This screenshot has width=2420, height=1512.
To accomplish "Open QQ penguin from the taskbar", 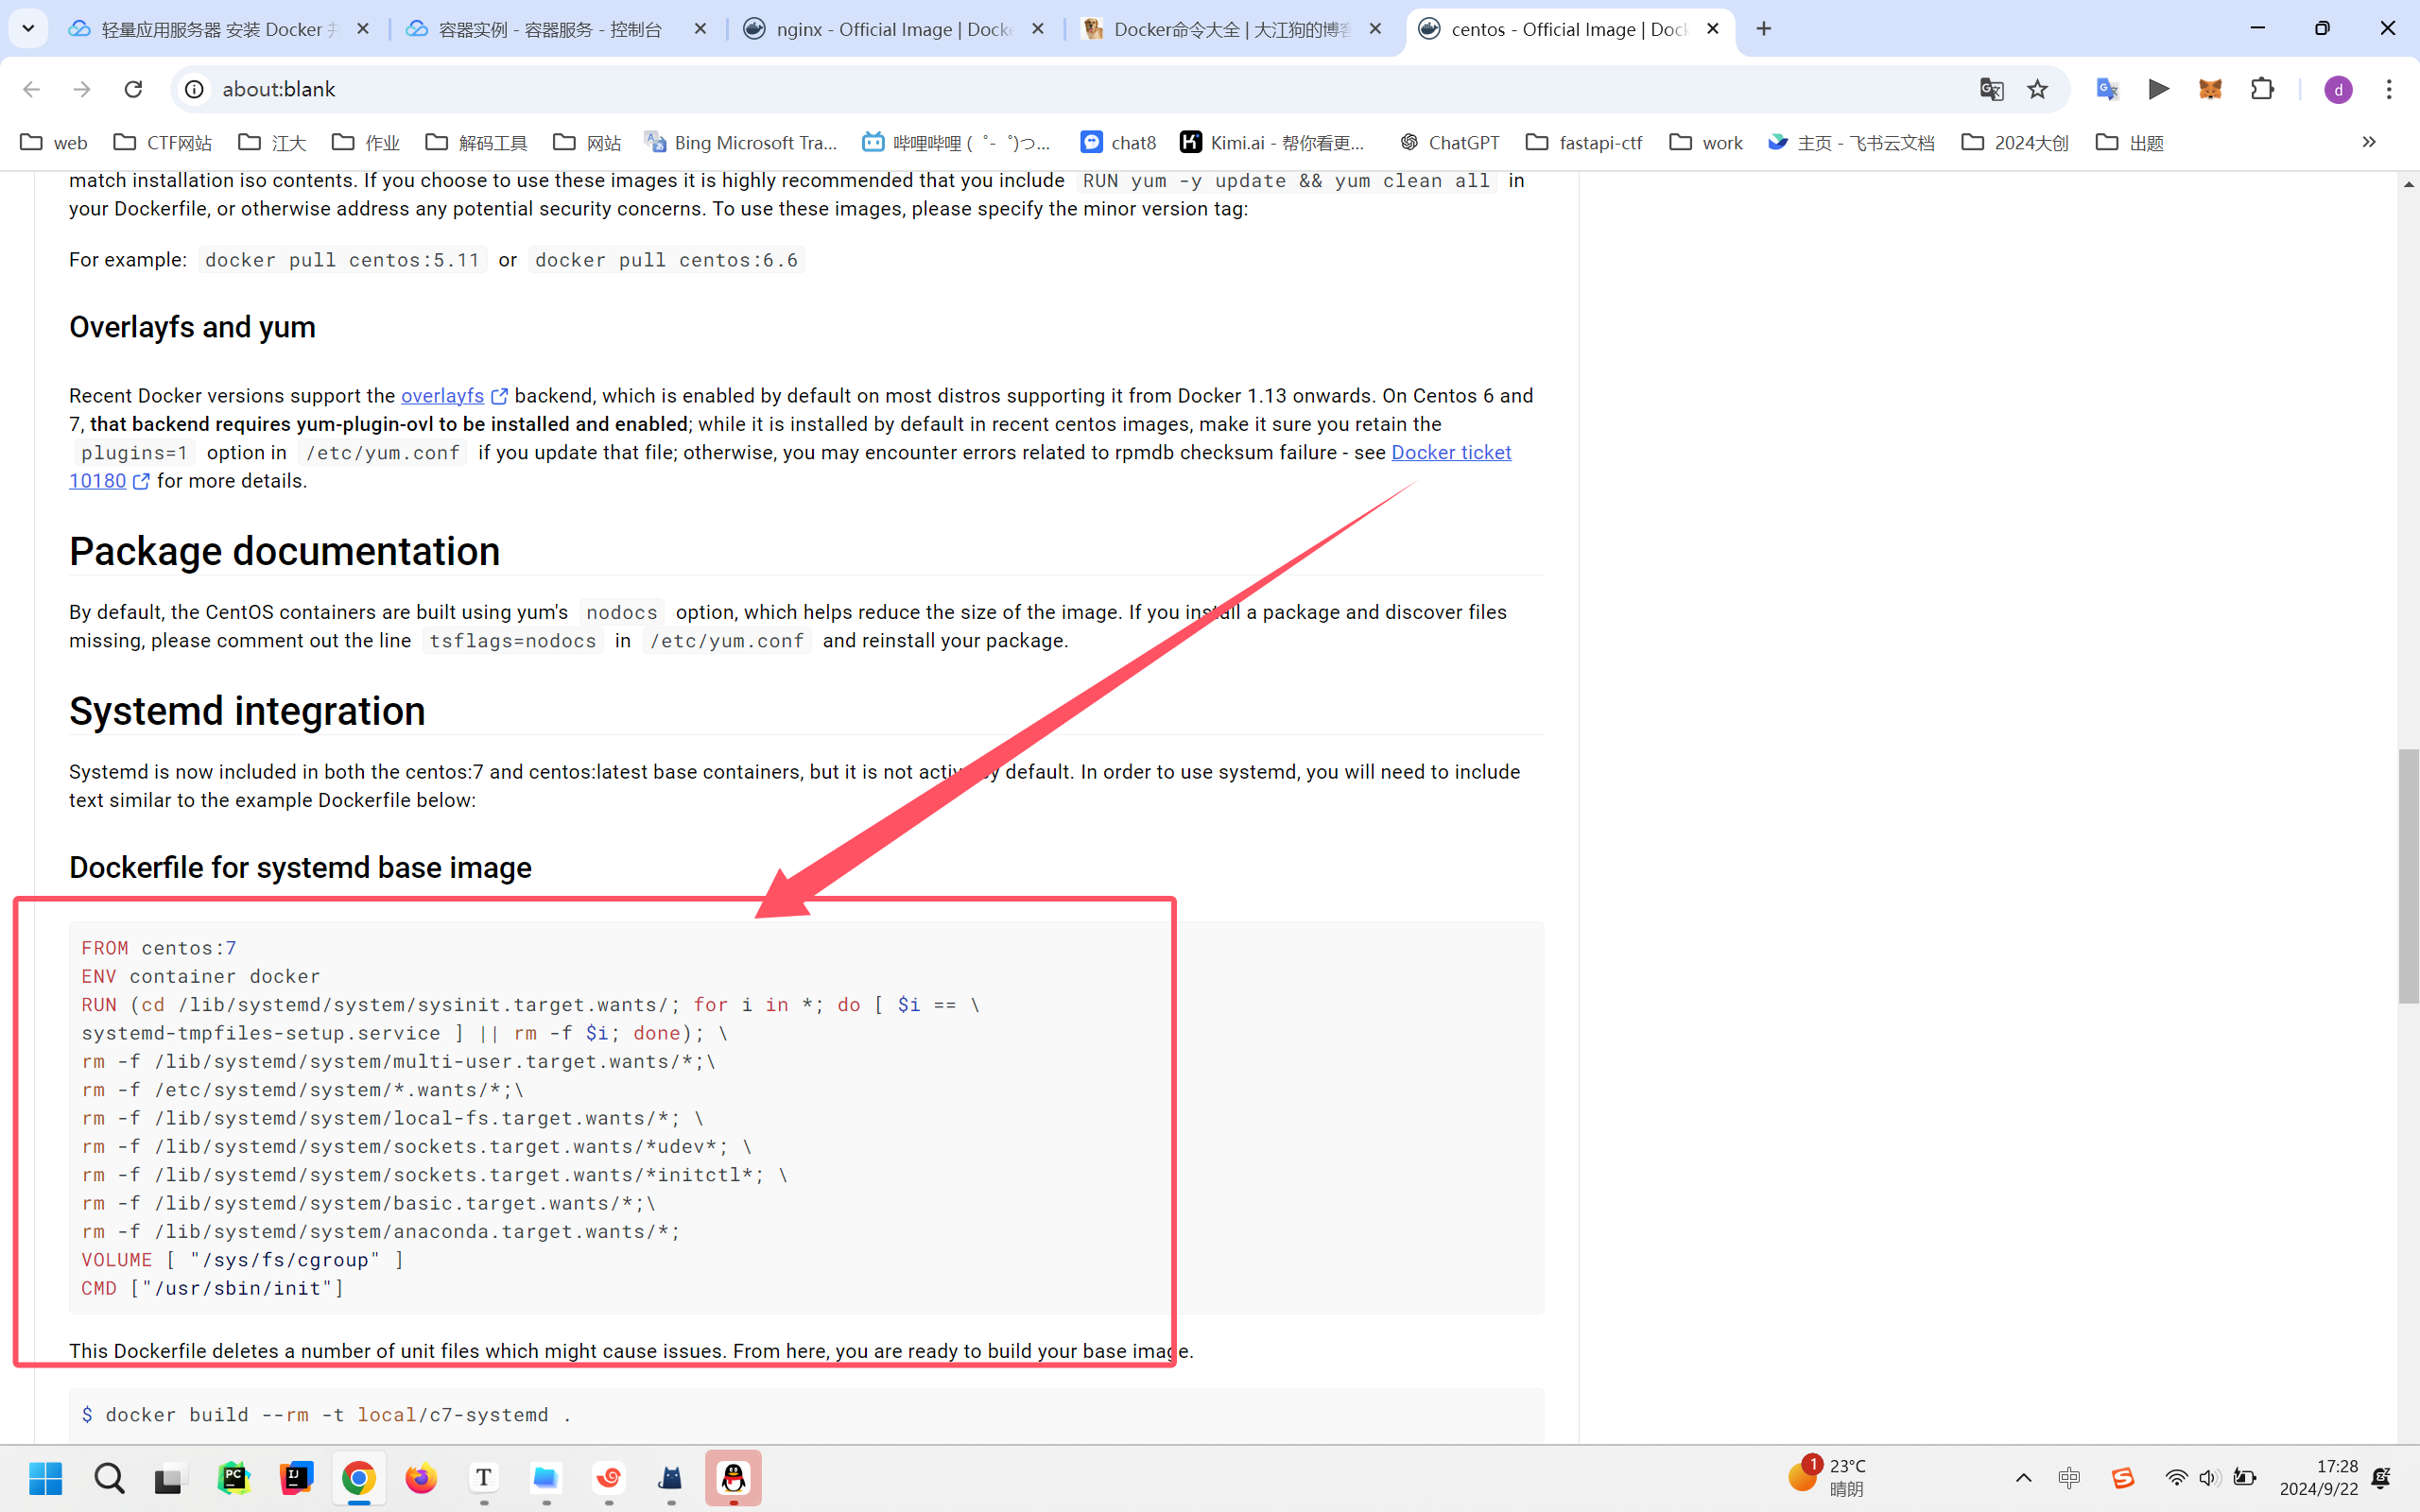I will (733, 1477).
